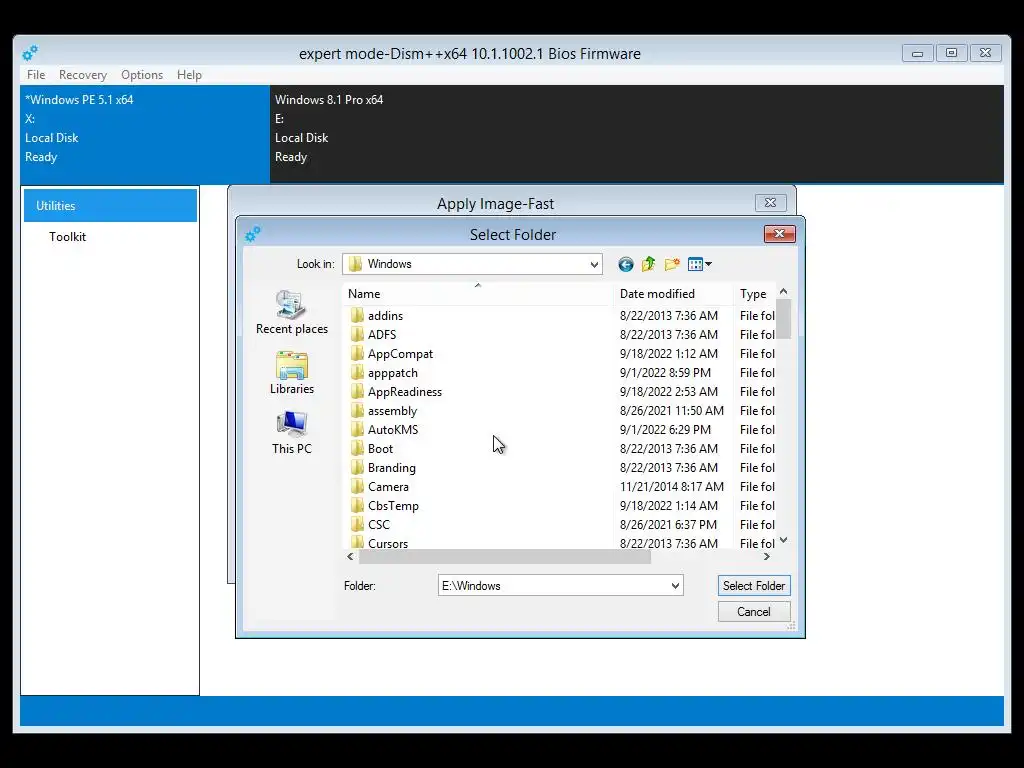The image size is (1024, 768).
Task: Click the AppReadiness date 9/18/2022 2:53 AM
Action: (x=668, y=391)
